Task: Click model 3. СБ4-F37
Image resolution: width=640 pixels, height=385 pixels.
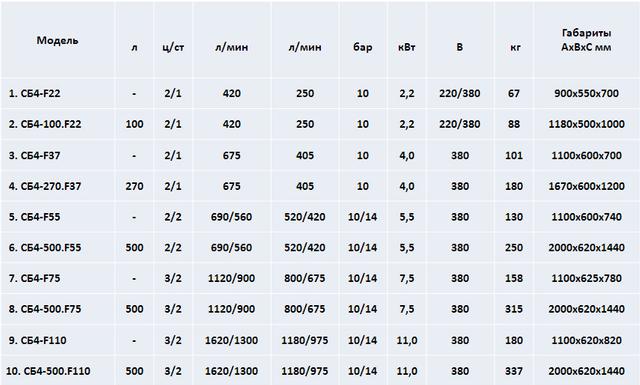Action: 34,156
